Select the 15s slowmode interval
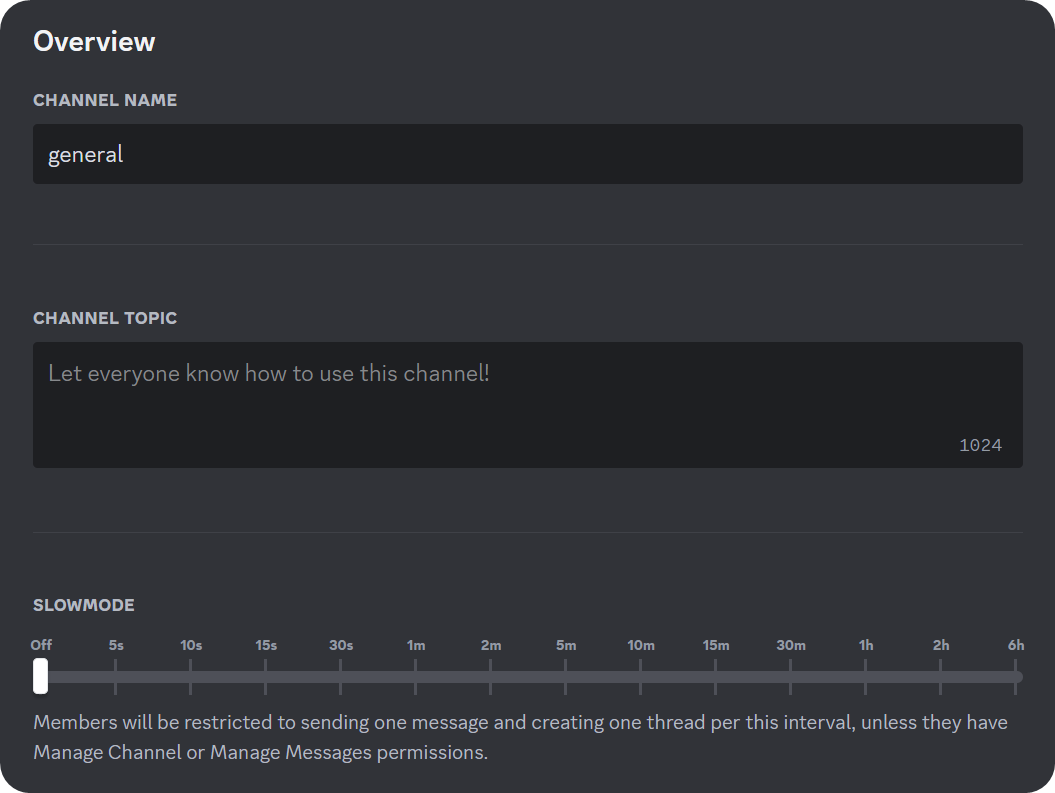The width and height of the screenshot is (1055, 793). click(x=266, y=677)
